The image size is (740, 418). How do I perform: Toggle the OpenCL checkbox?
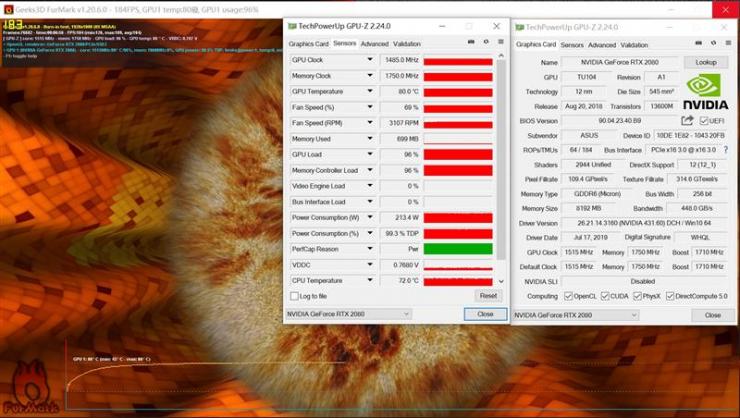(x=568, y=296)
